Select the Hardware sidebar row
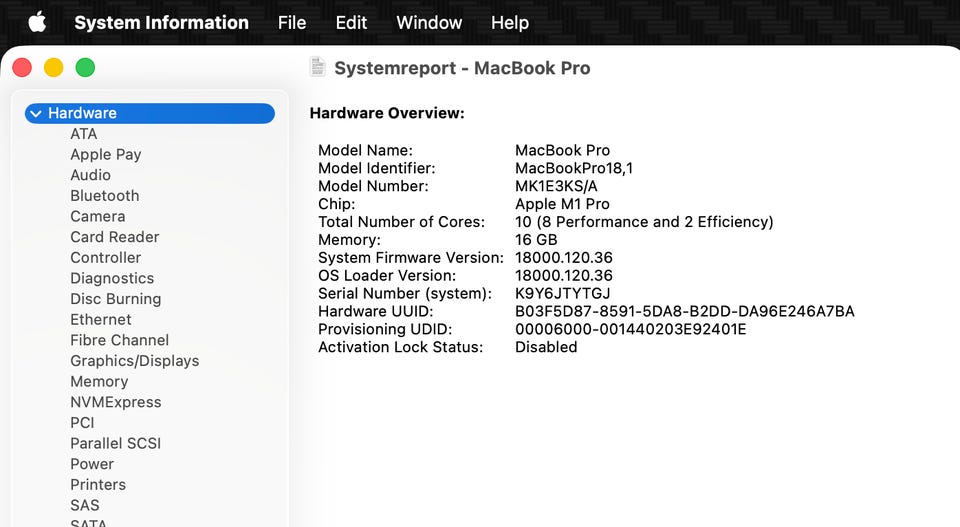This screenshot has height=527, width=960. coord(150,113)
